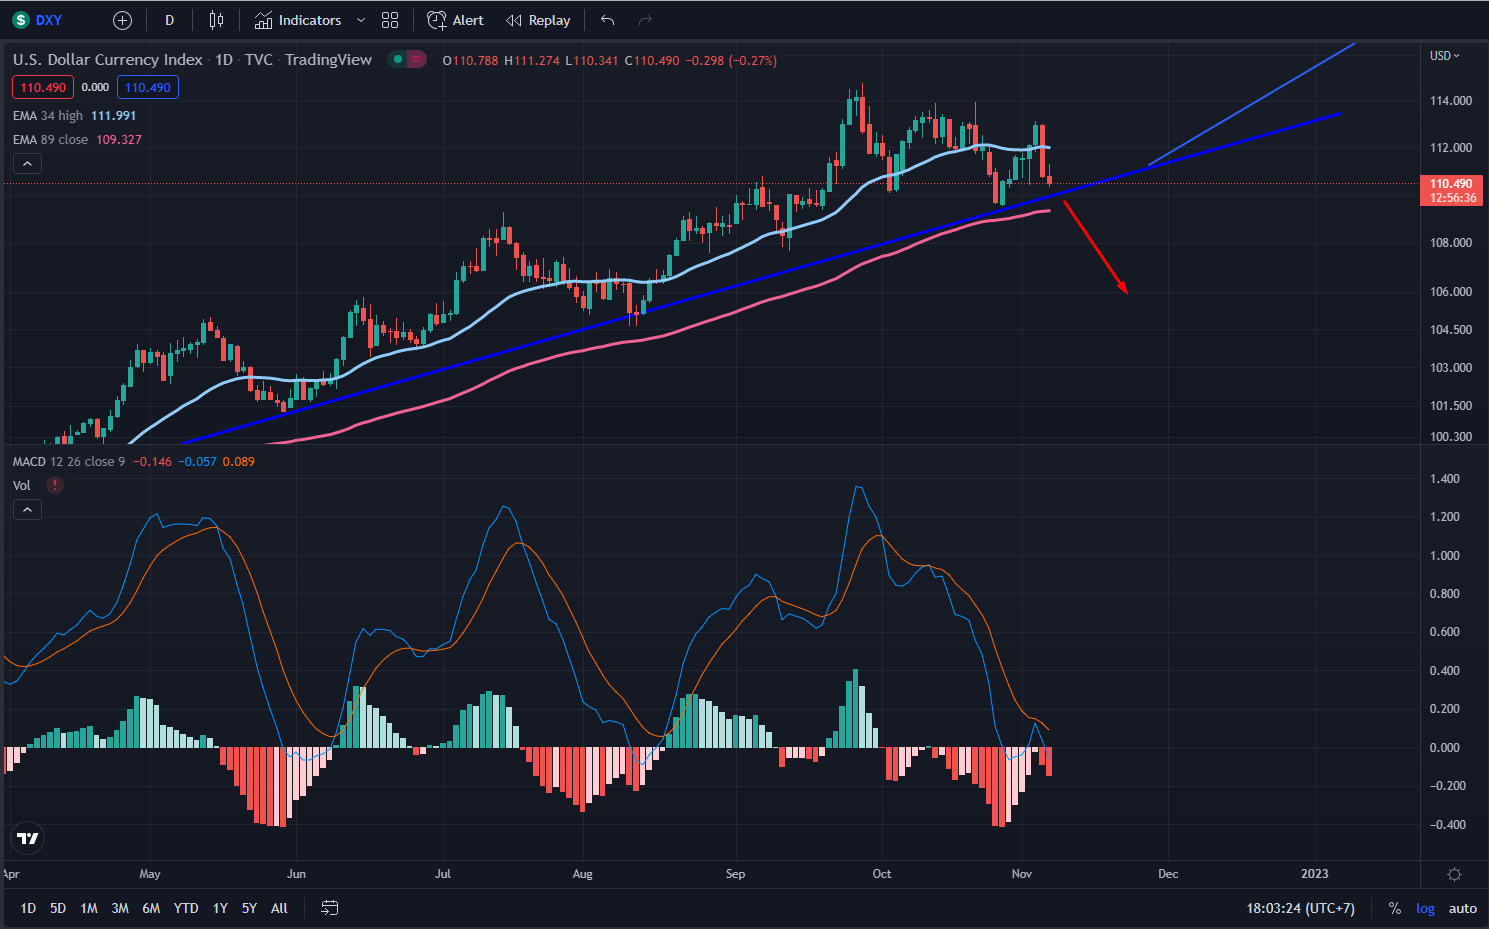The image size is (1489, 929).
Task: Toggle auto scale mode
Action: (1462, 908)
